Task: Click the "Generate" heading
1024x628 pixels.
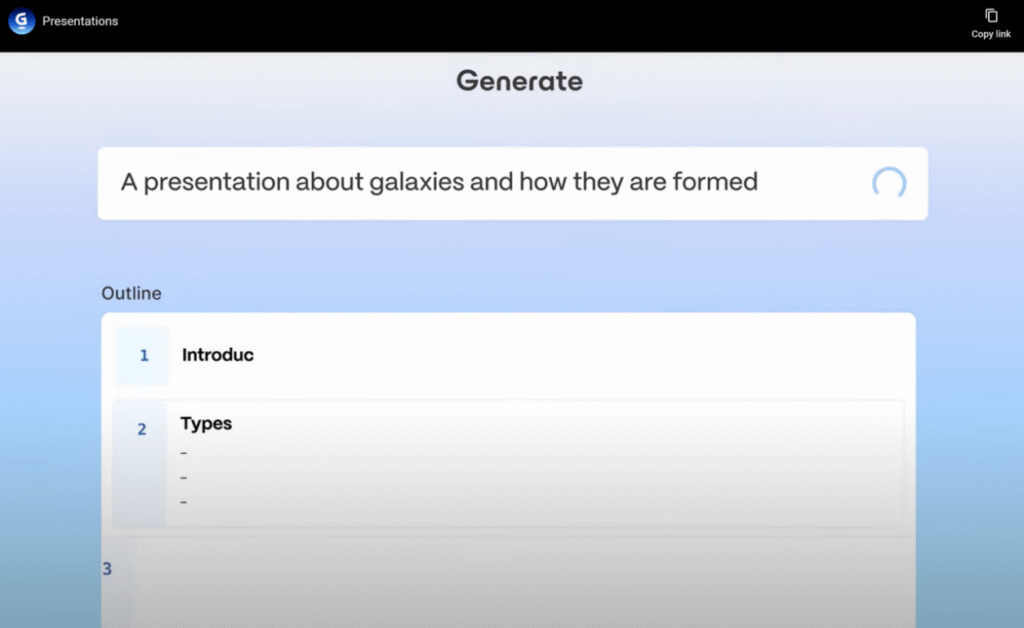Action: pos(519,81)
